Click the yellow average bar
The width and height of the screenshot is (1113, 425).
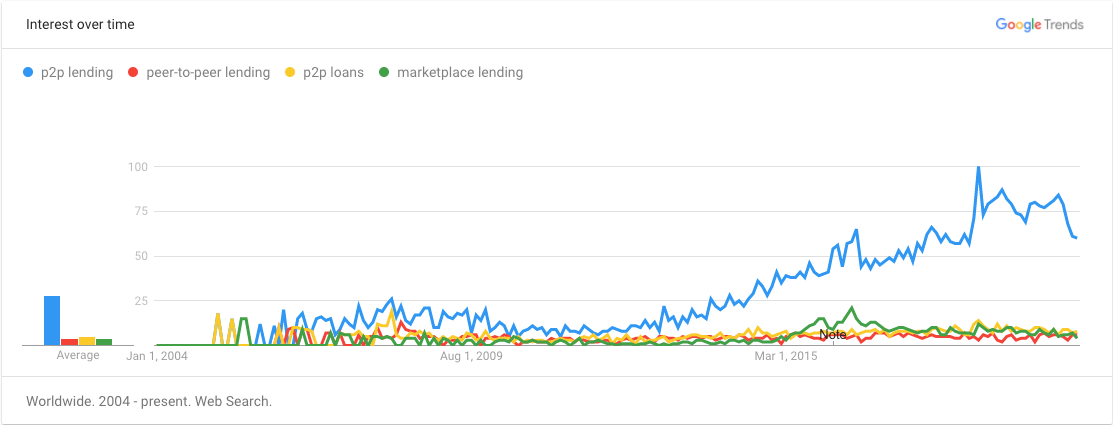click(87, 341)
